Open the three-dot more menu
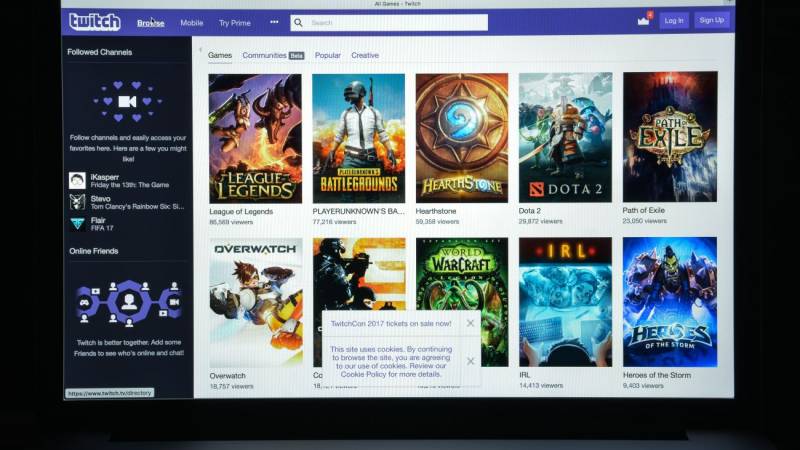The height and width of the screenshot is (450, 800). [x=274, y=22]
